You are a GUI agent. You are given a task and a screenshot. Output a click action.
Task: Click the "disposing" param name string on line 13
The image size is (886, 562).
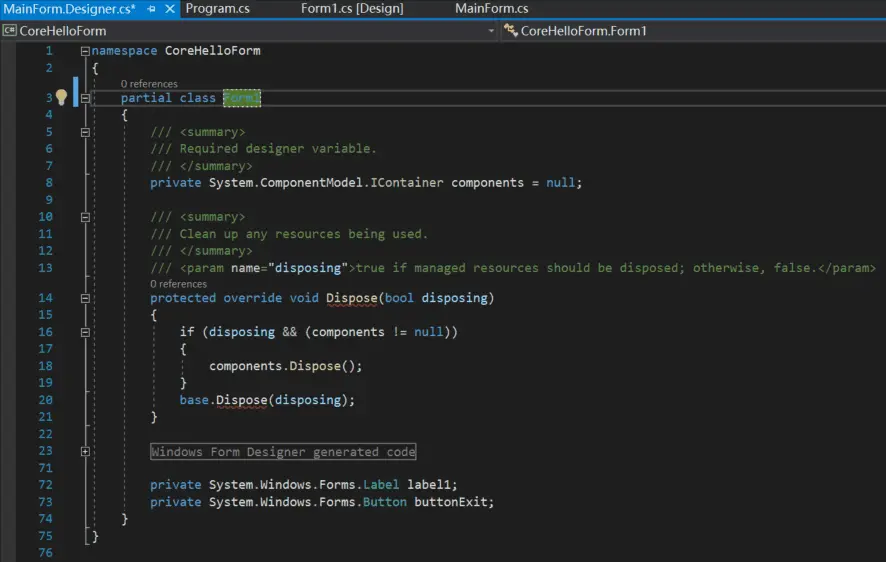(x=308, y=267)
